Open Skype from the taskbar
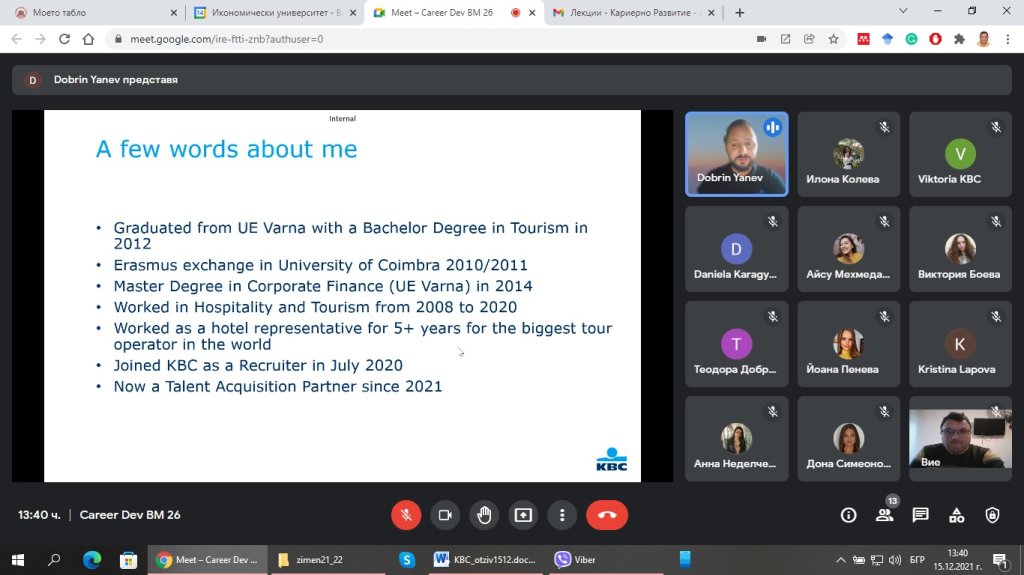This screenshot has height=575, width=1024. click(407, 560)
